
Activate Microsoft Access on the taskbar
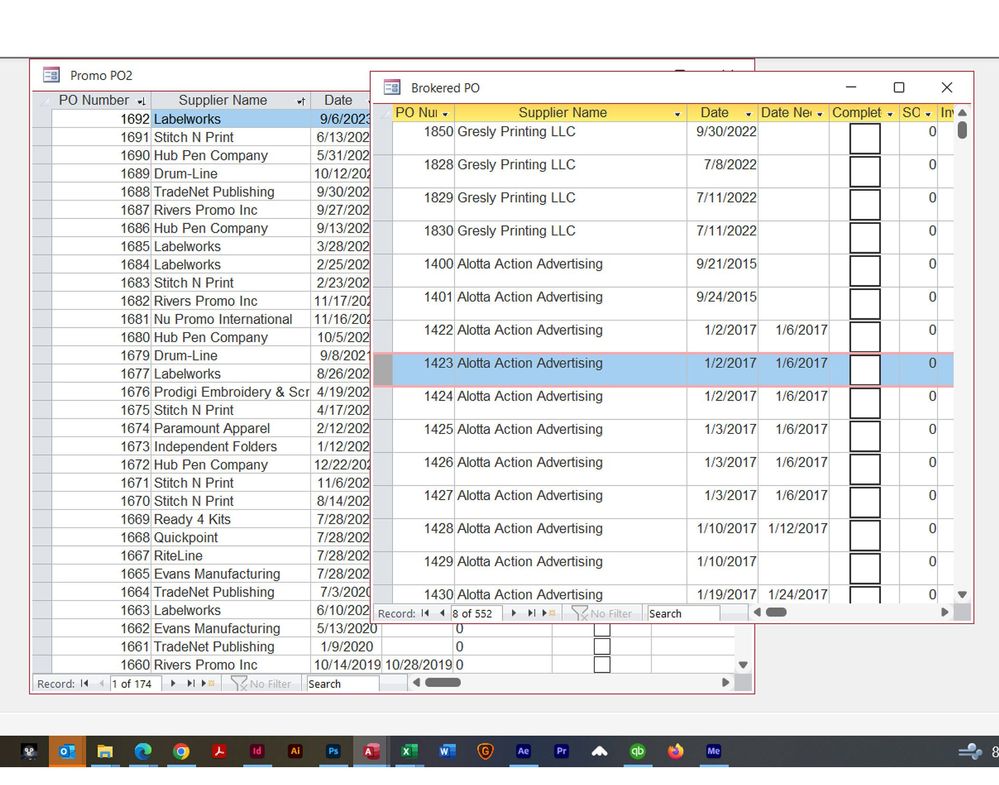click(x=372, y=751)
